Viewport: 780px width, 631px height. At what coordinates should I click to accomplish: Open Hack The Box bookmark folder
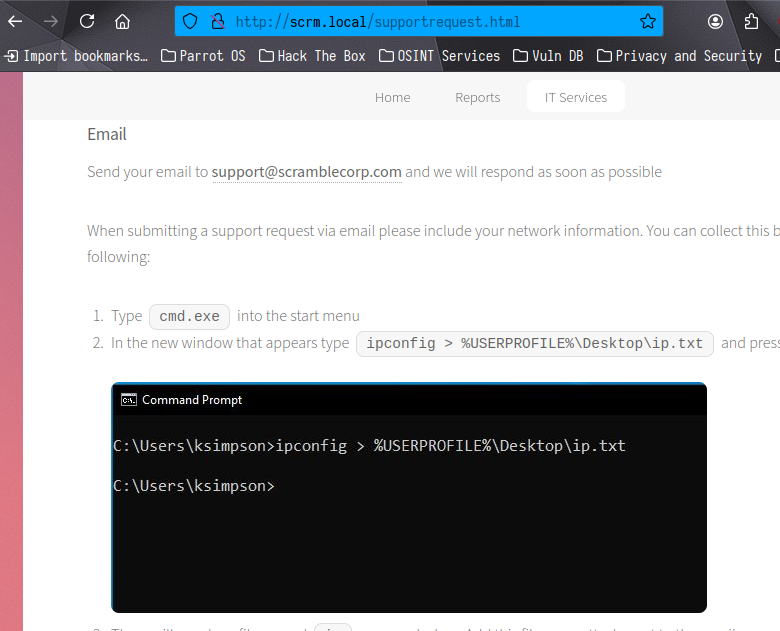(x=312, y=56)
